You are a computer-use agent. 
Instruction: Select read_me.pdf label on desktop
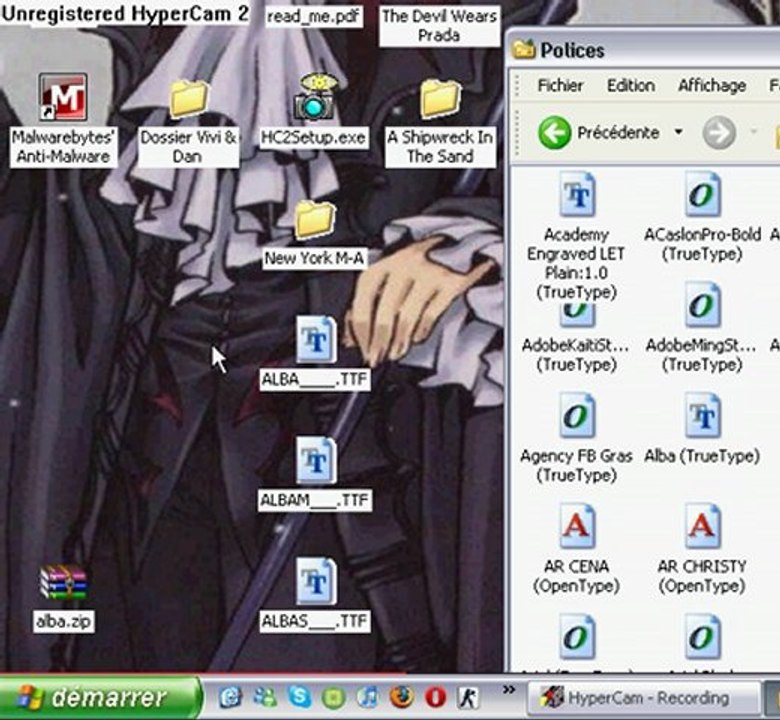(313, 16)
